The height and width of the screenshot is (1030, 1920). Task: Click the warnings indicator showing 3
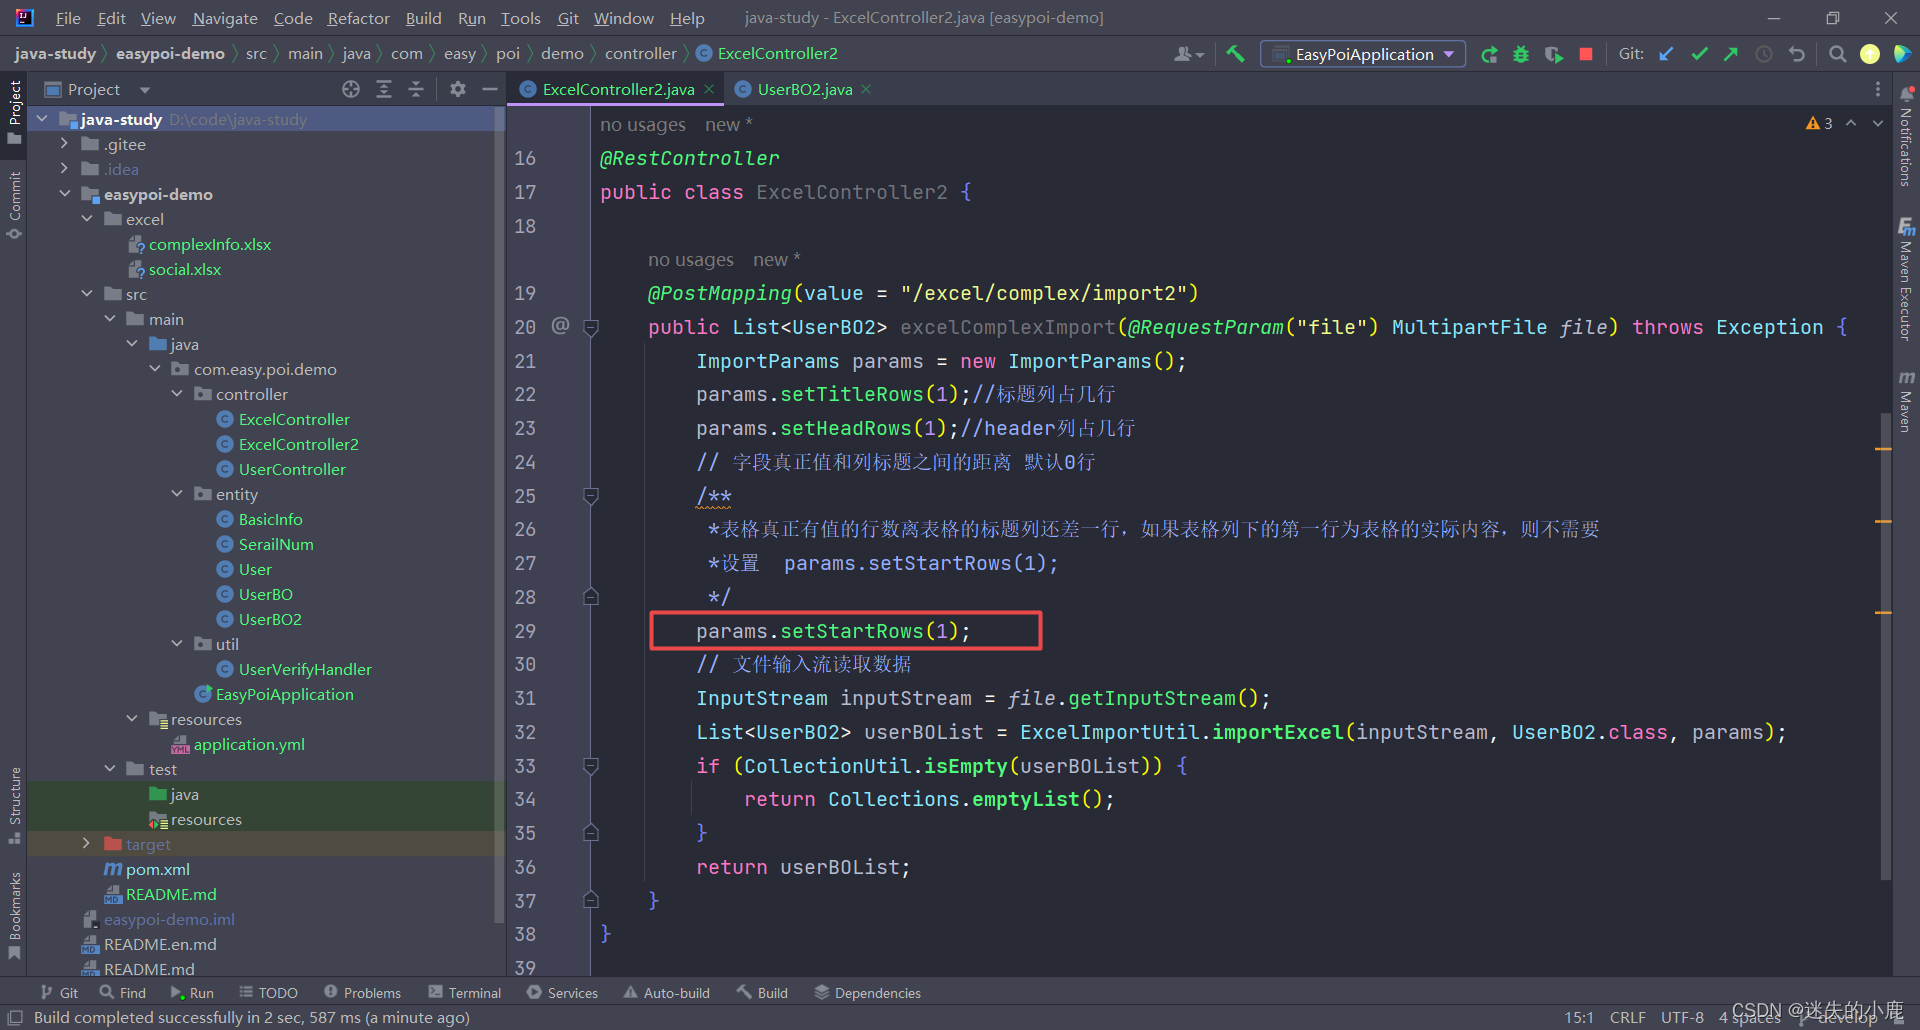[1819, 123]
